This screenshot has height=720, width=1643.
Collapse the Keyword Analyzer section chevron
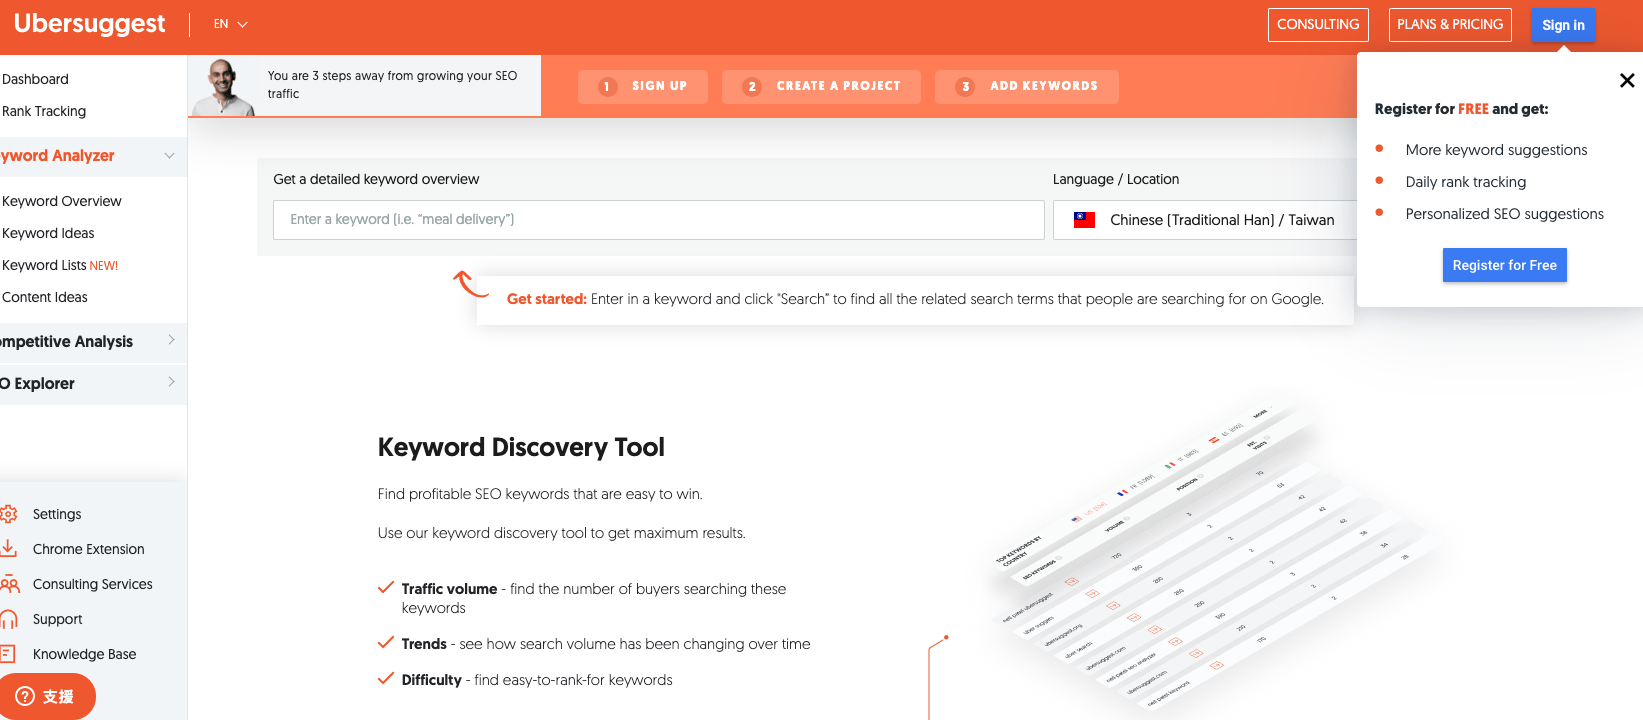point(169,156)
